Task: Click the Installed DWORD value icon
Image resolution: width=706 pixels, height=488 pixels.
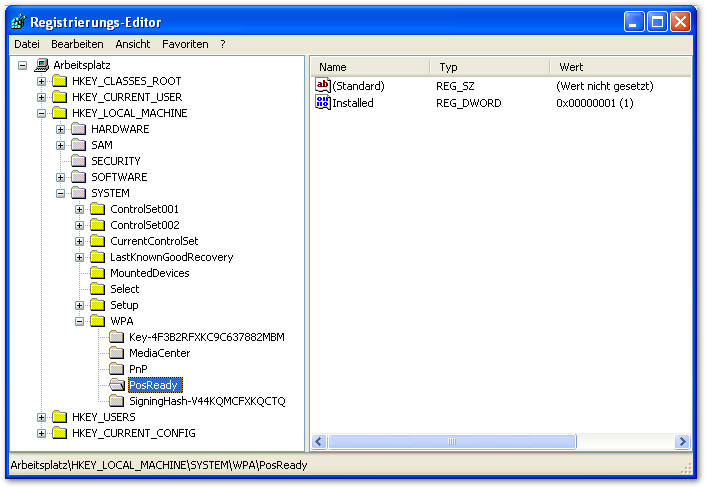Action: 323,103
